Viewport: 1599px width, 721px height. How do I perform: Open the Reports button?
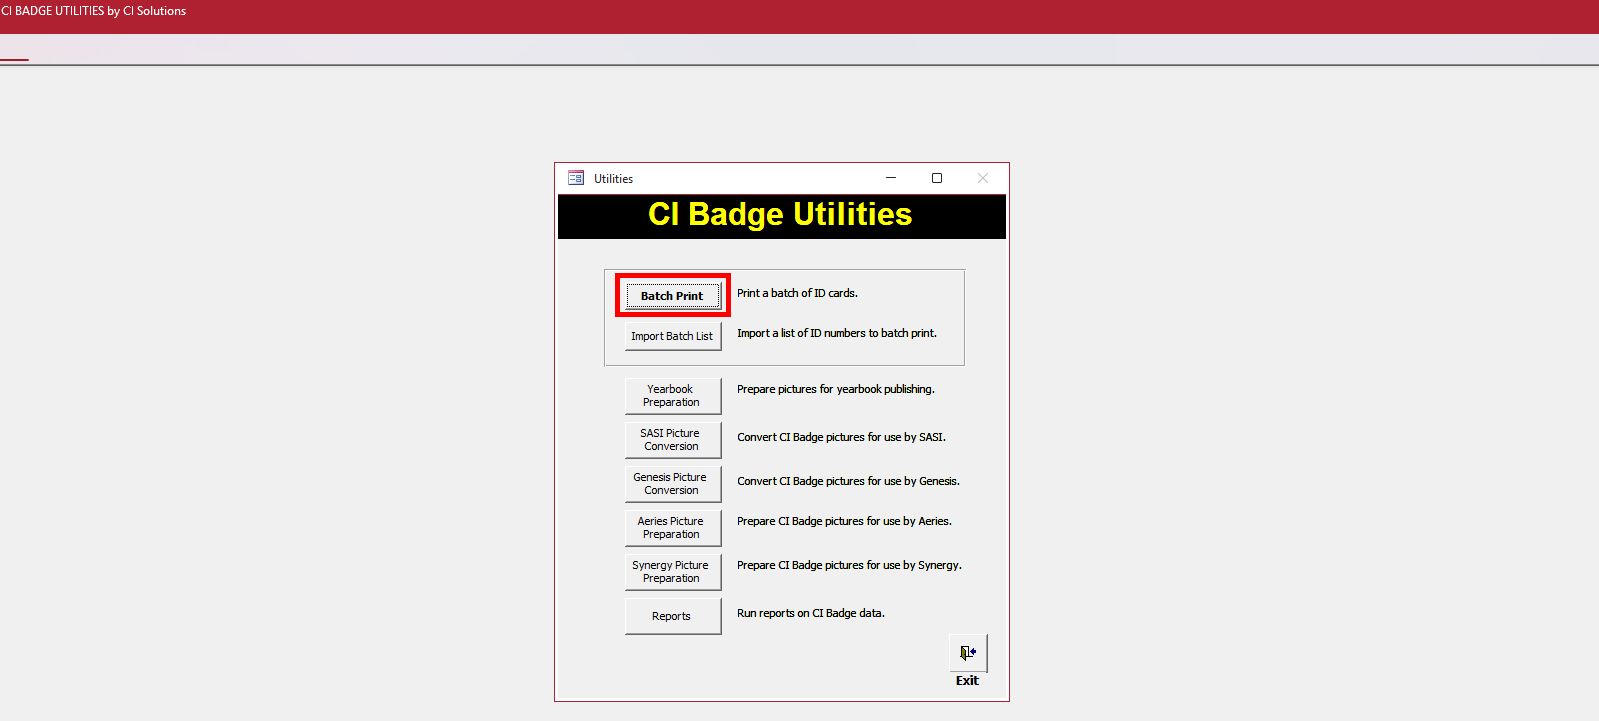672,616
